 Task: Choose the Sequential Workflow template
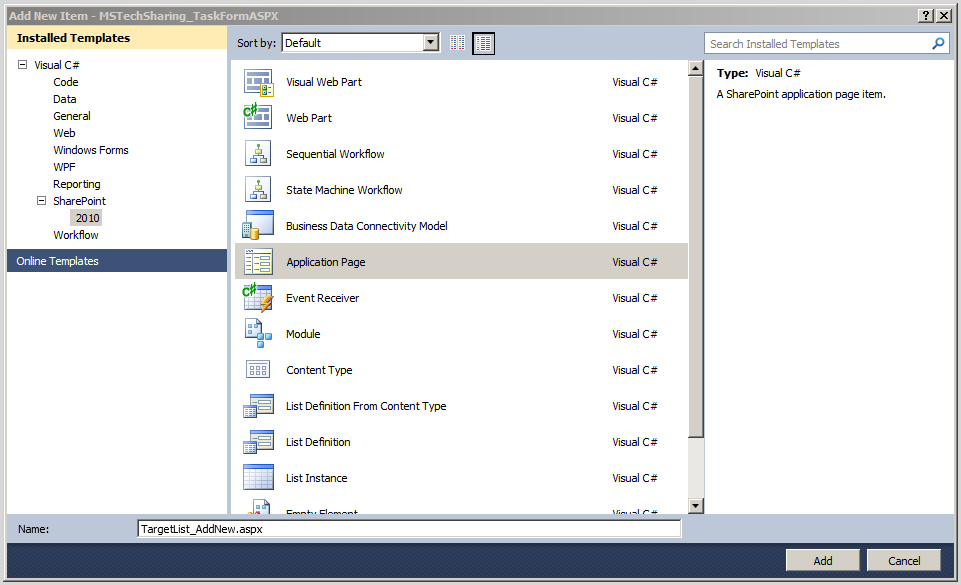point(258,153)
